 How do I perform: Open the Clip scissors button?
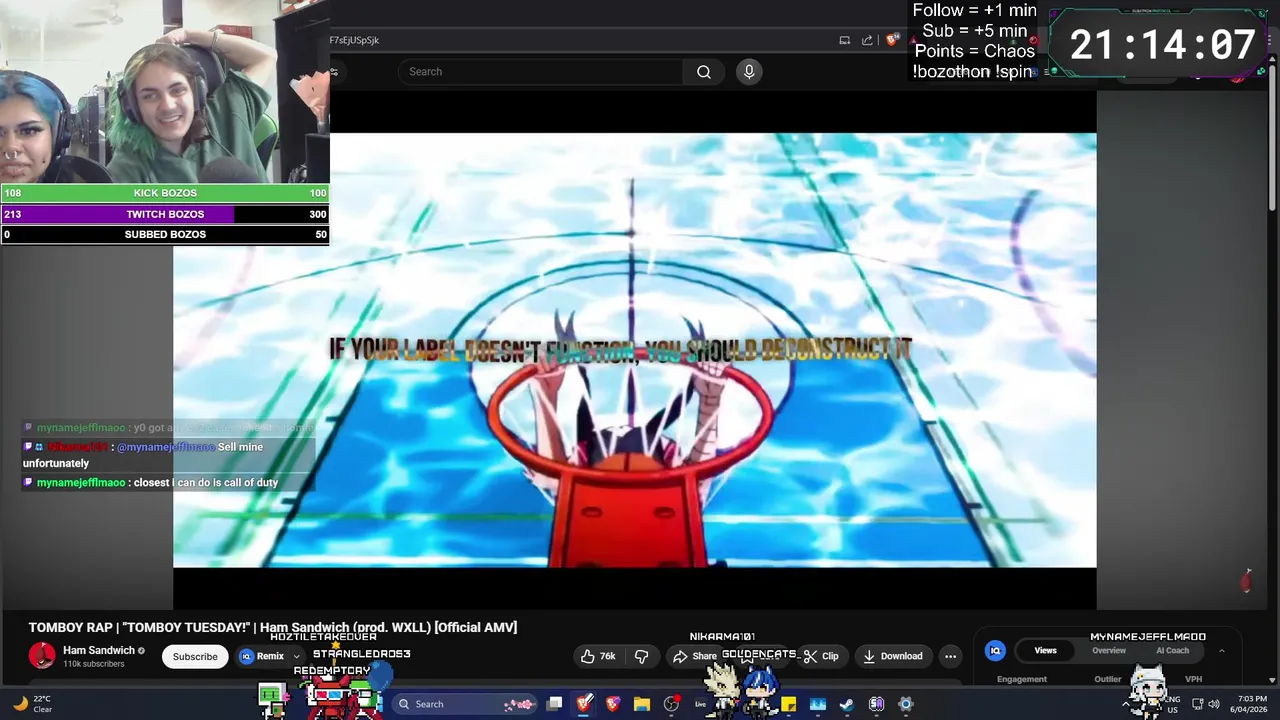[x=821, y=656]
